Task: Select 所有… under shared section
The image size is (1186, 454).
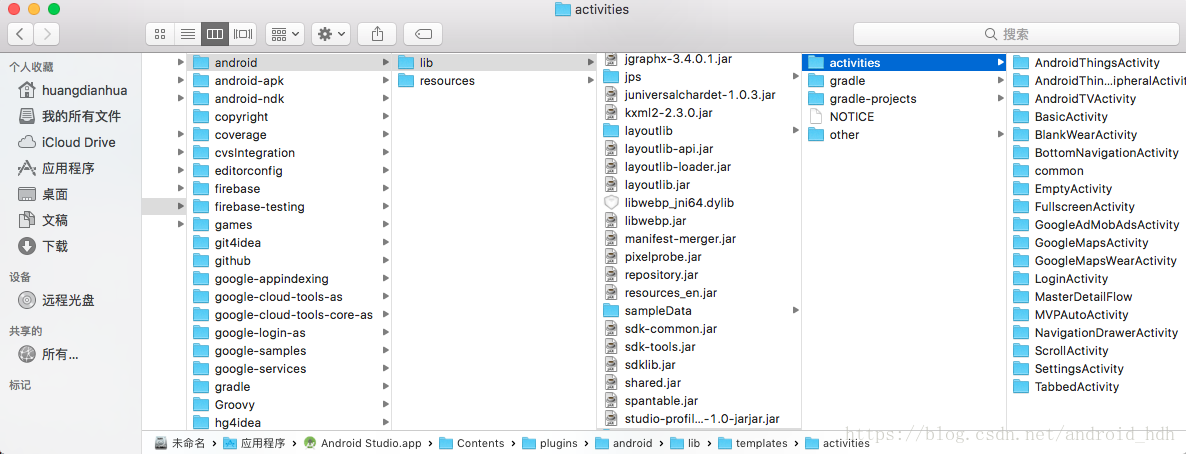Action: (49, 354)
